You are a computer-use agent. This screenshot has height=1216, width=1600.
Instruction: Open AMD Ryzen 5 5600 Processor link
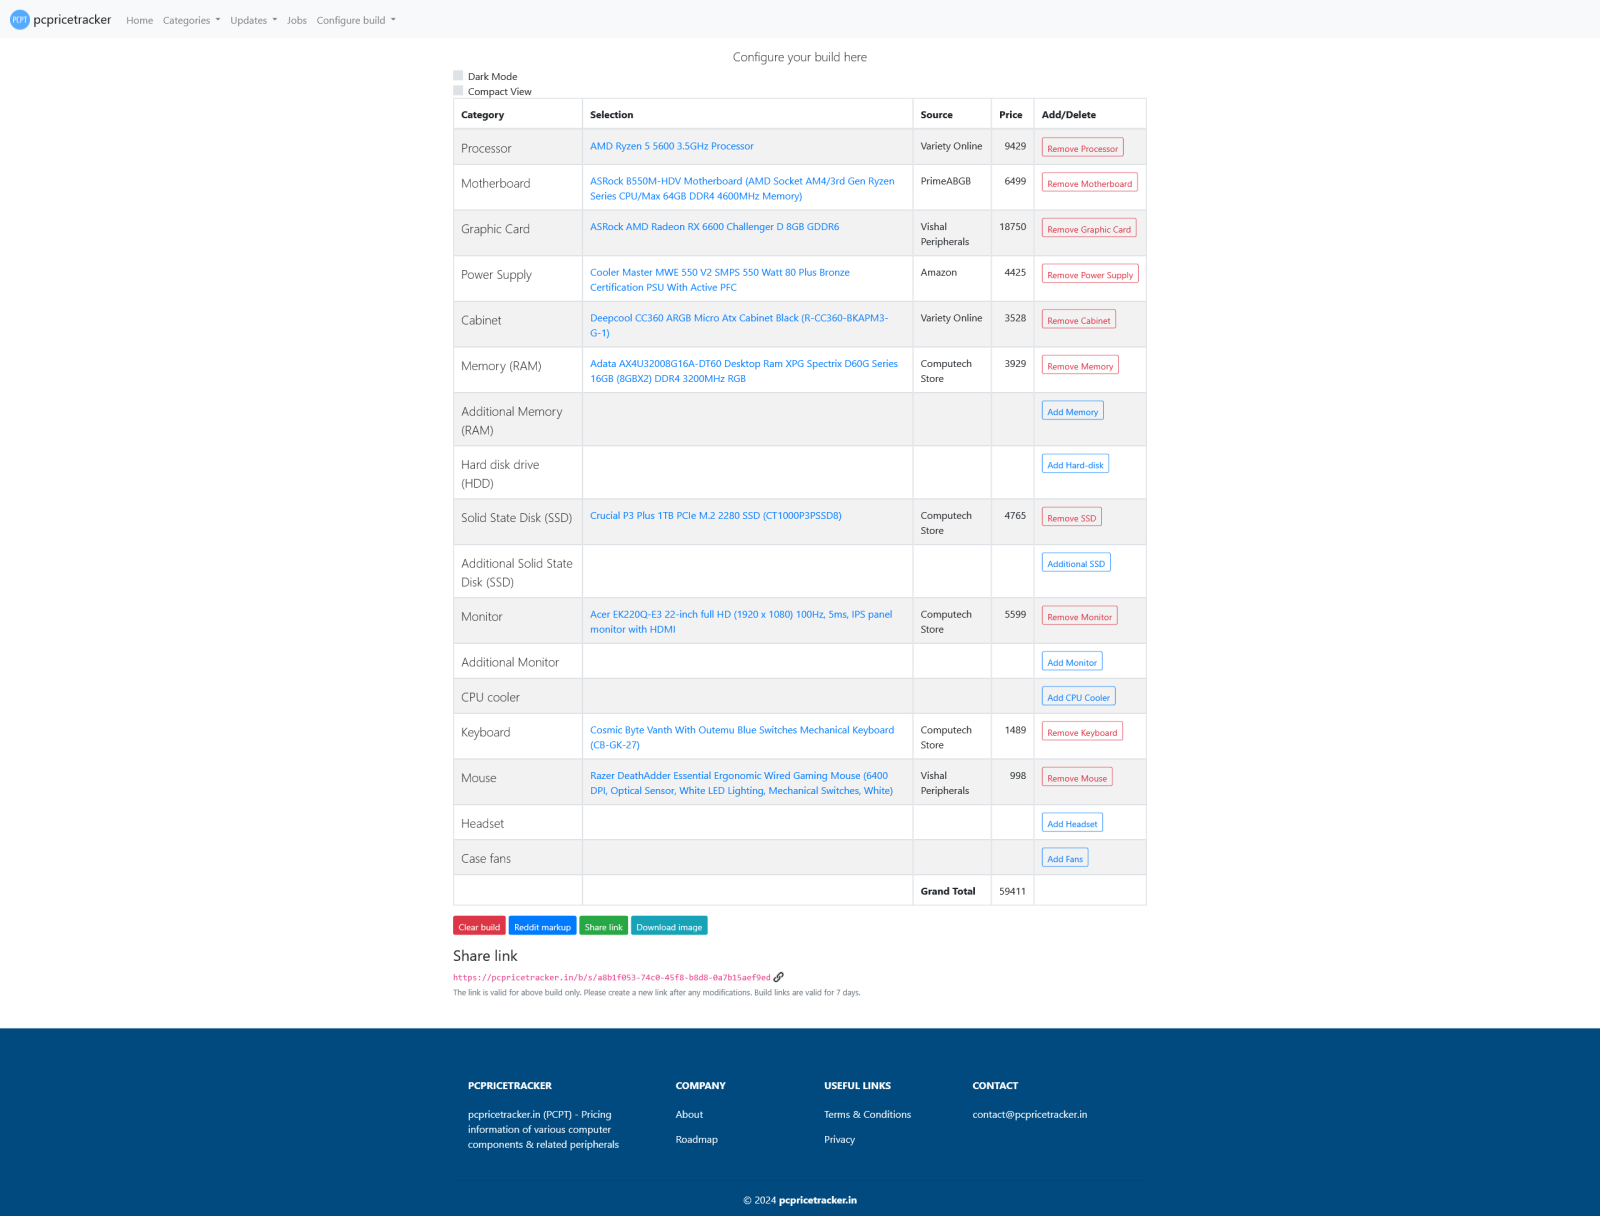[x=672, y=146]
